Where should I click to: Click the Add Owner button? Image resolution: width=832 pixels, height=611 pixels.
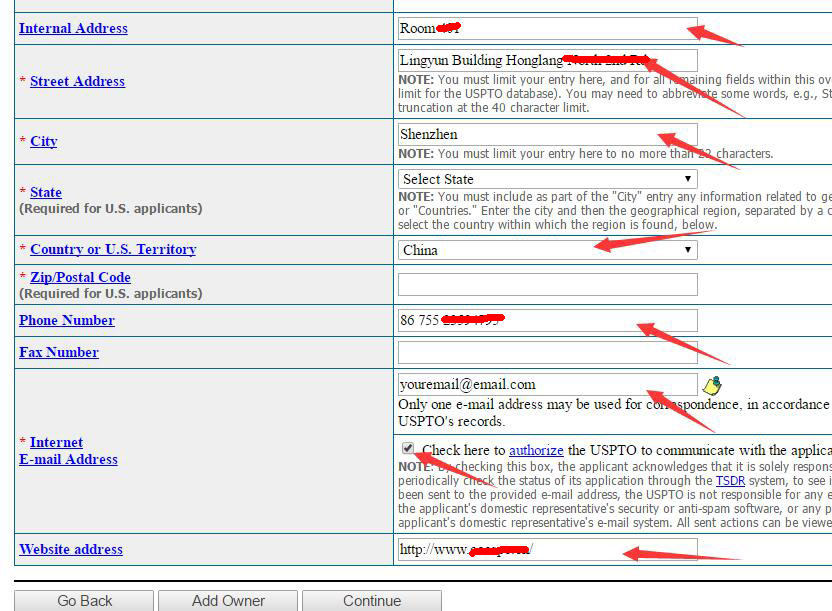[x=228, y=601]
